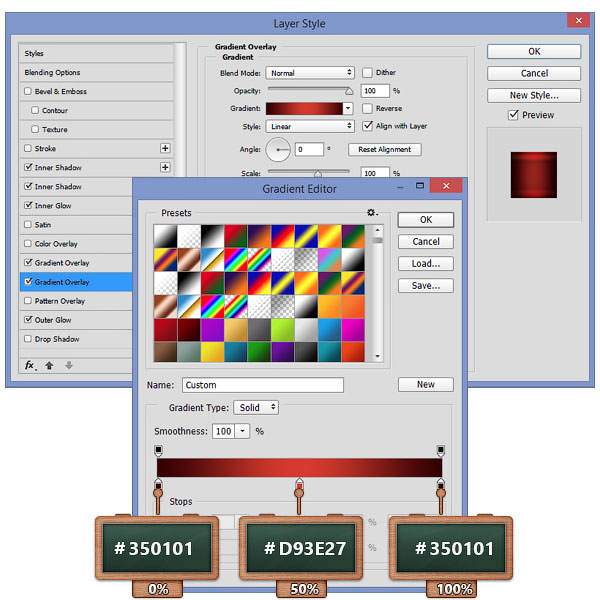
Task: Maximize the Gradient Editor window
Action: tap(420, 186)
